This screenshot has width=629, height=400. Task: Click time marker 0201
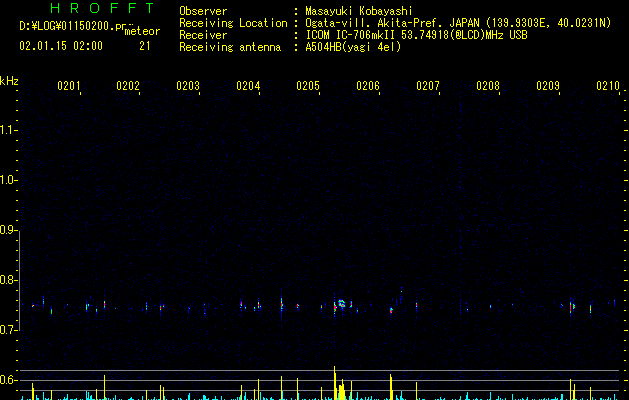tap(69, 85)
